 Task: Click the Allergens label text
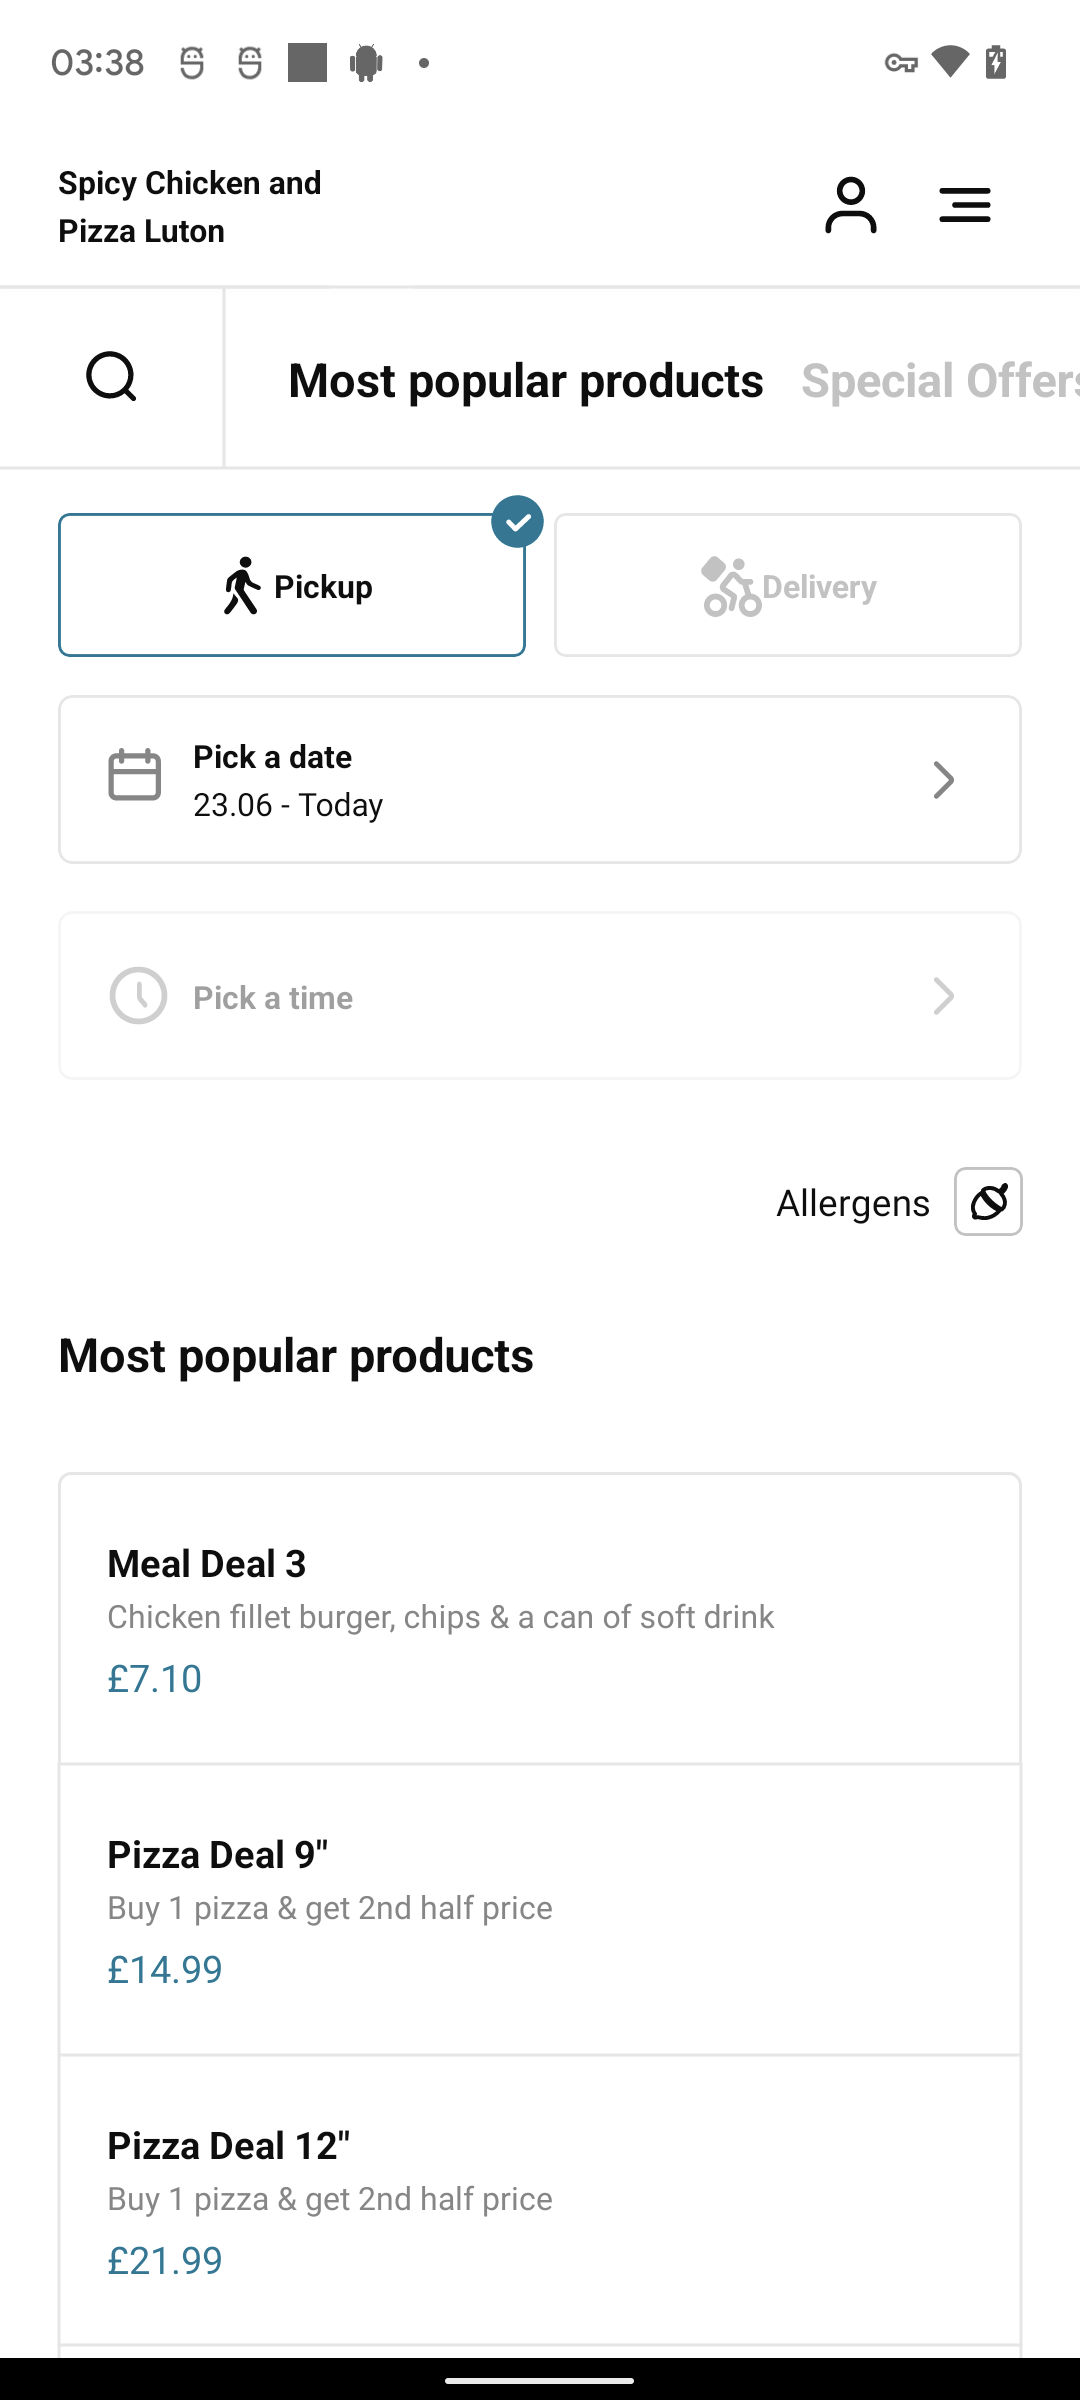click(x=853, y=1203)
